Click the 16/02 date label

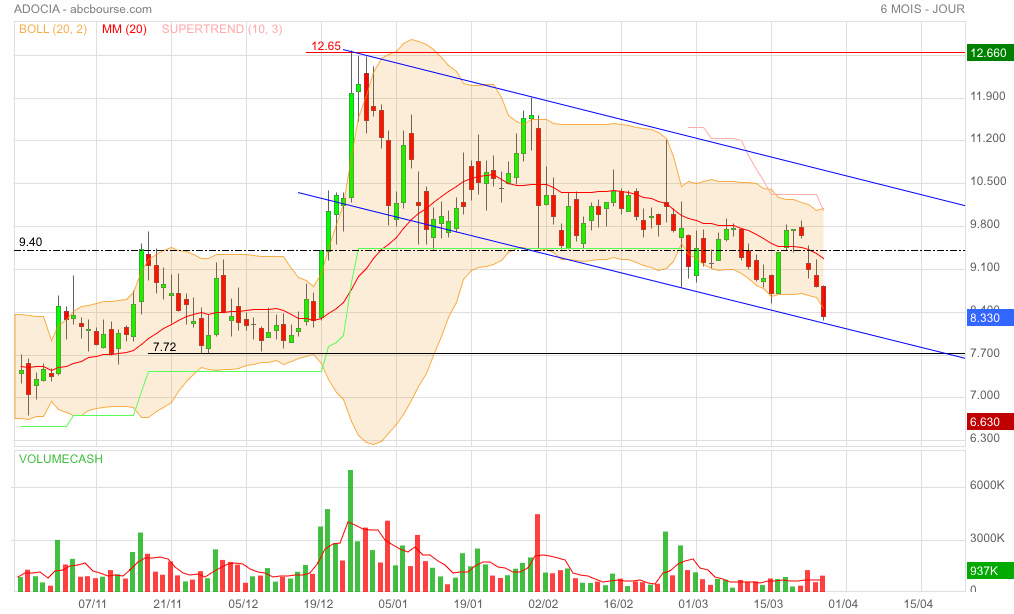pyautogui.click(x=618, y=604)
